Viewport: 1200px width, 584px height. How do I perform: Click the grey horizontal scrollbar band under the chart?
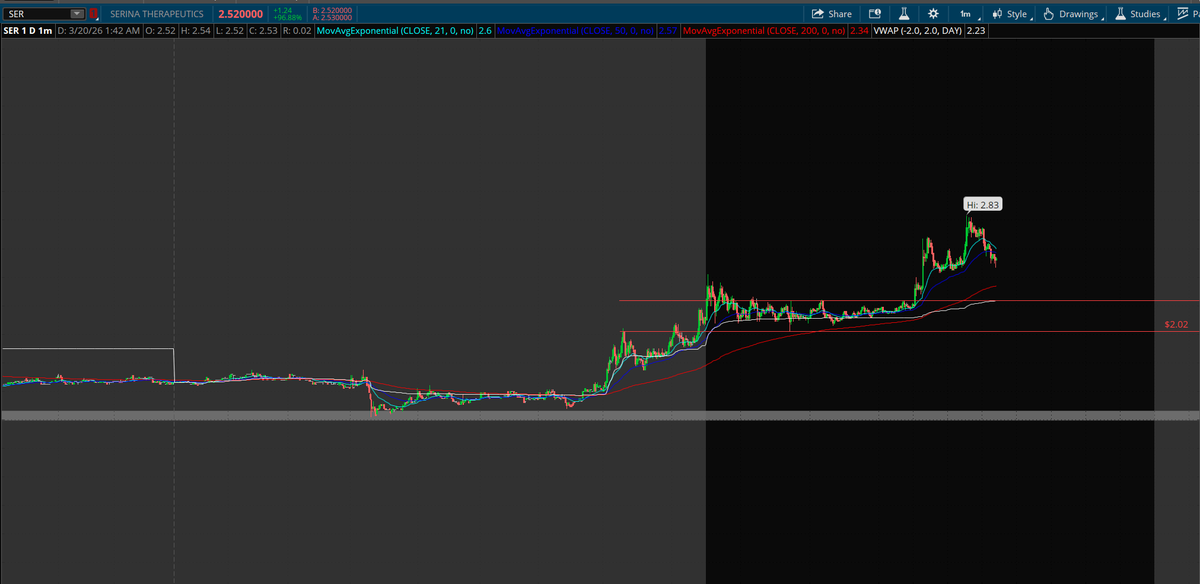click(x=600, y=415)
